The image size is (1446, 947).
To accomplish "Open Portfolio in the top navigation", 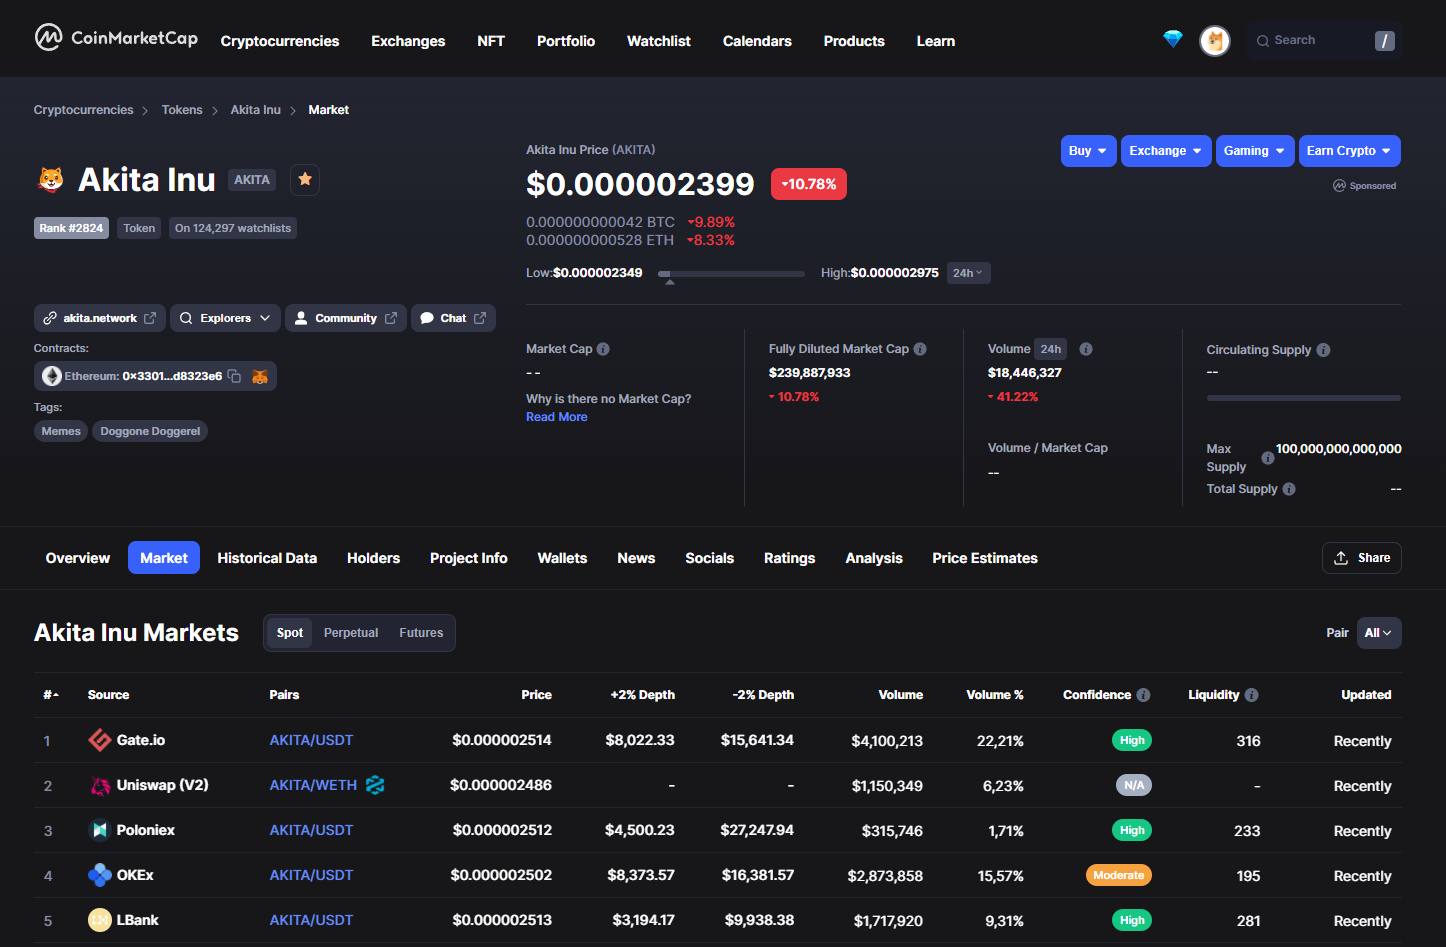I will coord(566,41).
